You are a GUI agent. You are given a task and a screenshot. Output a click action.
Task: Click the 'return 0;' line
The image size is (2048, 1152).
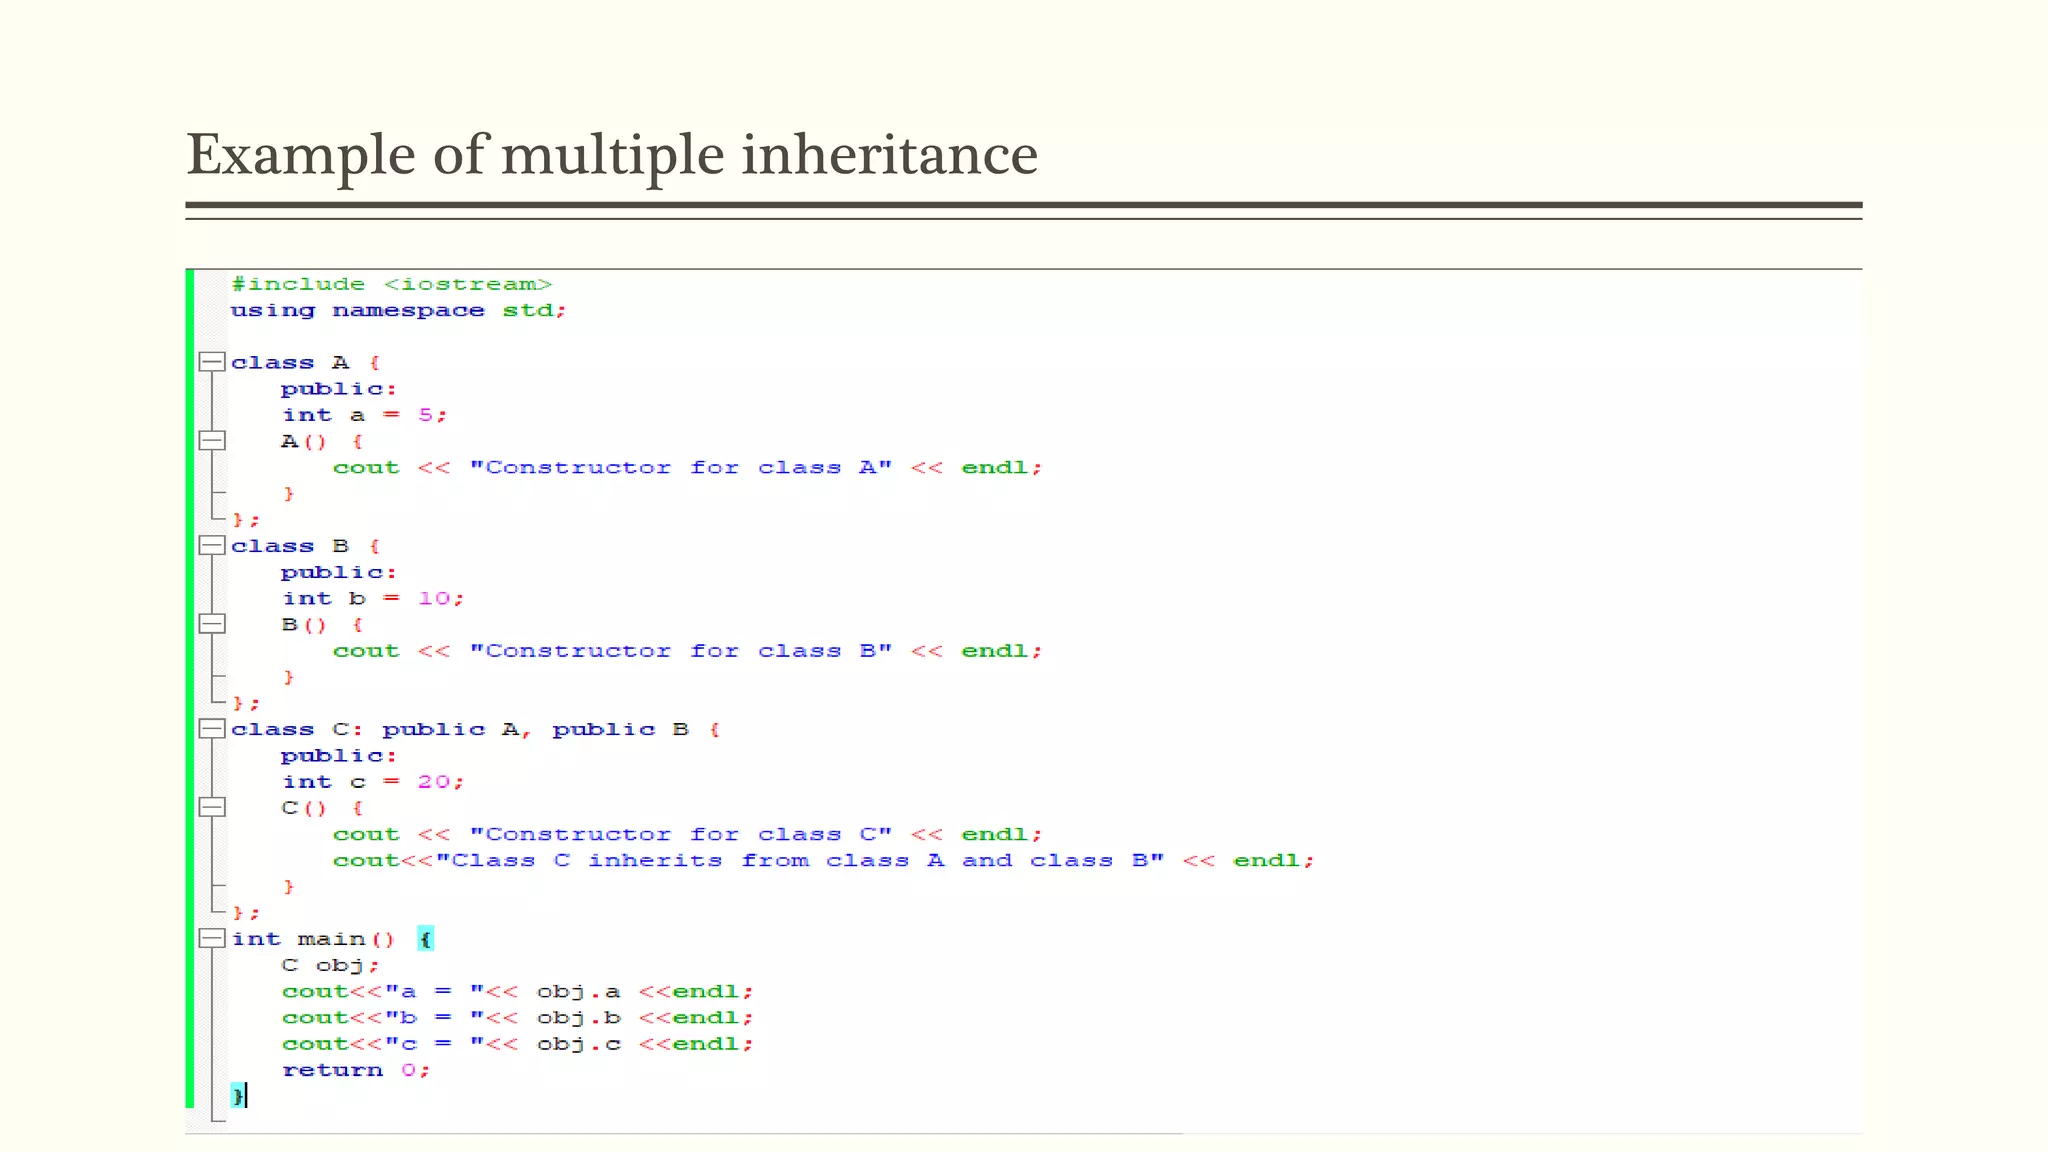pyautogui.click(x=355, y=1070)
